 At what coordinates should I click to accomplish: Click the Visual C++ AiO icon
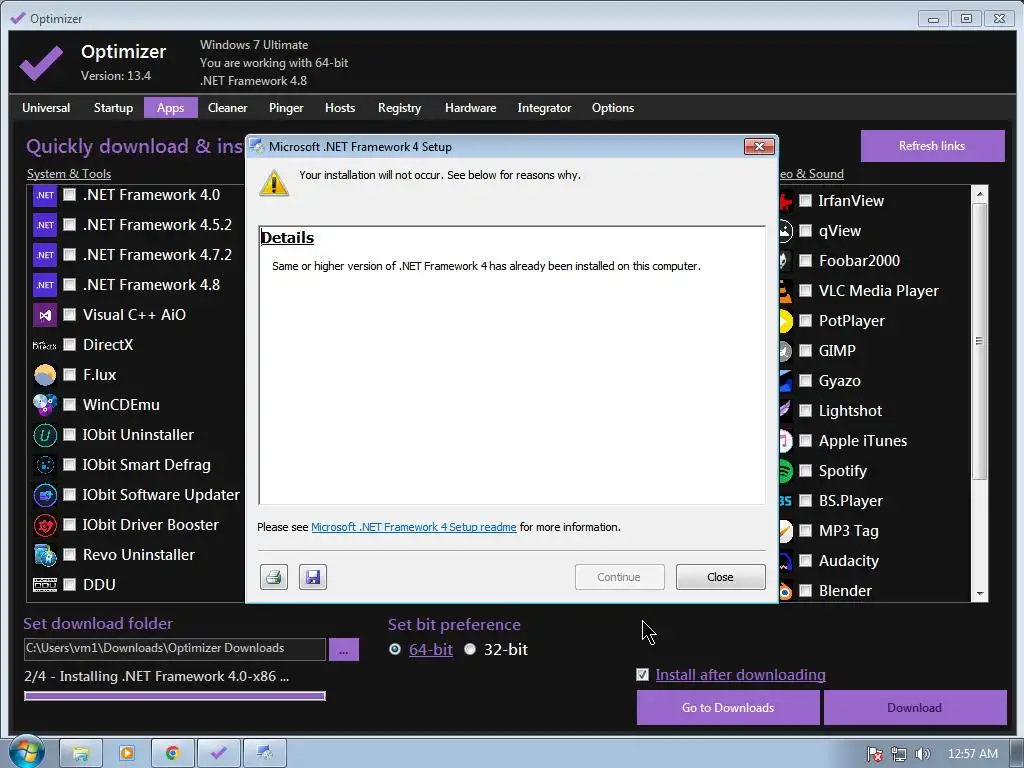45,315
